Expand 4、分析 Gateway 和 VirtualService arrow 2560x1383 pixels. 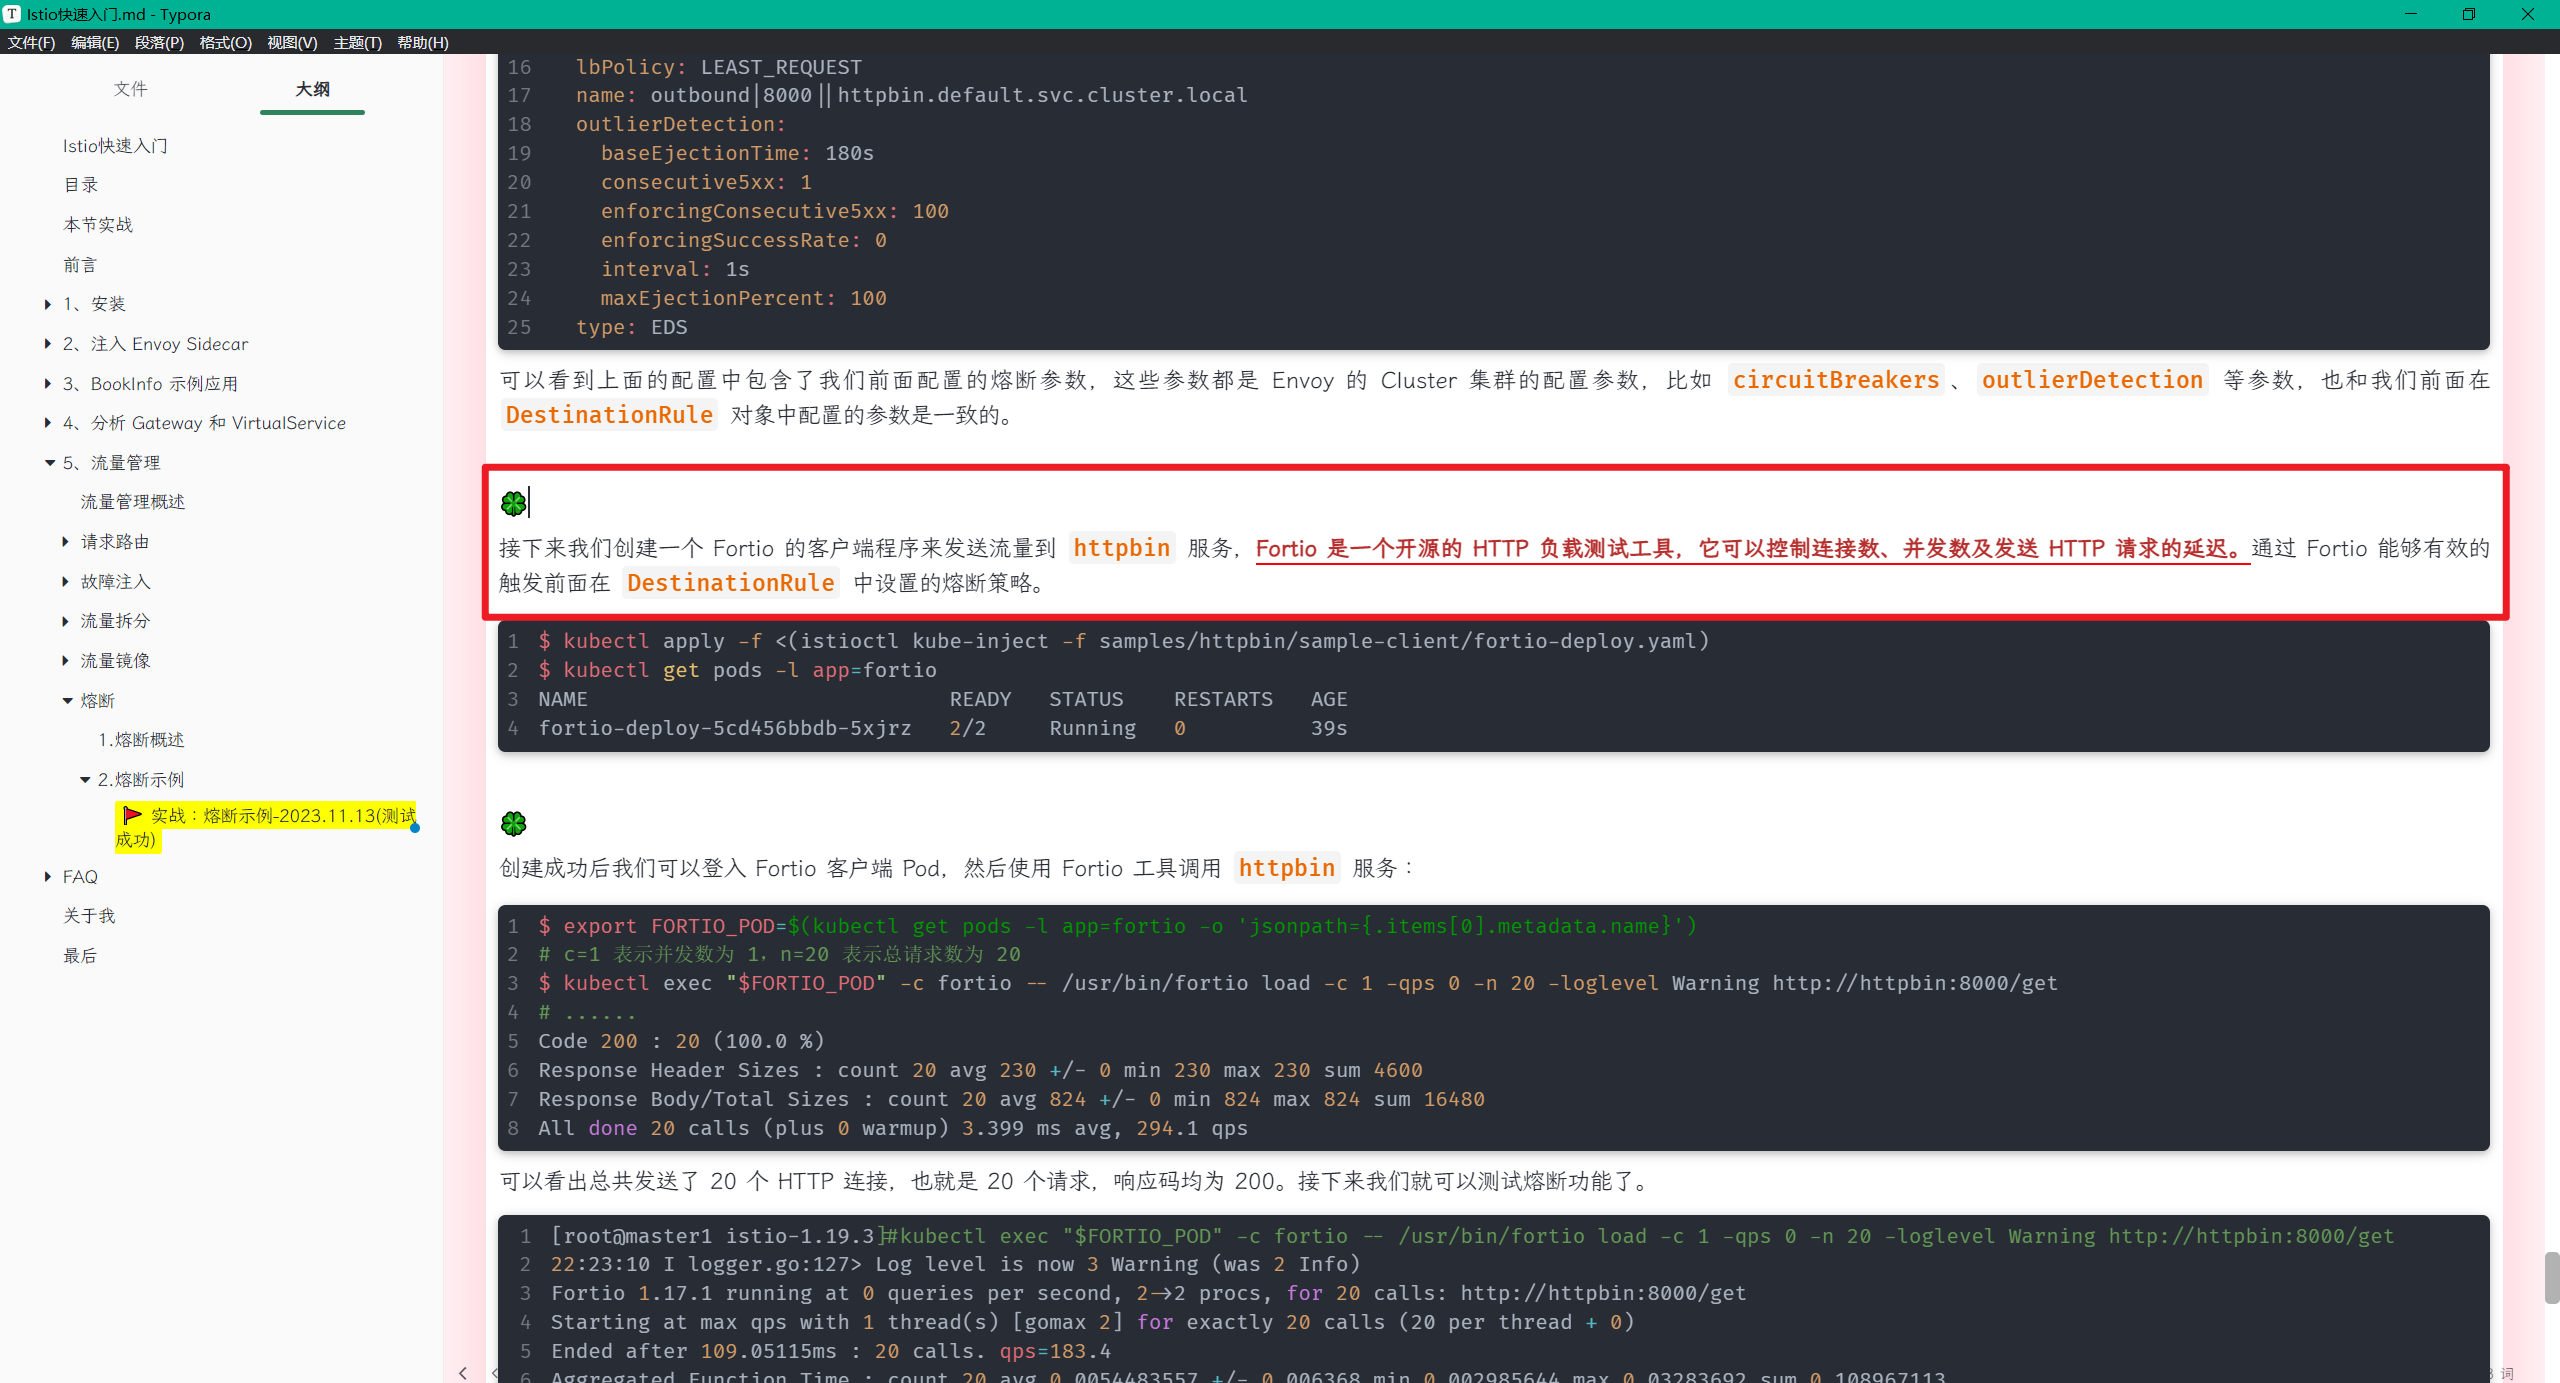pyautogui.click(x=48, y=423)
